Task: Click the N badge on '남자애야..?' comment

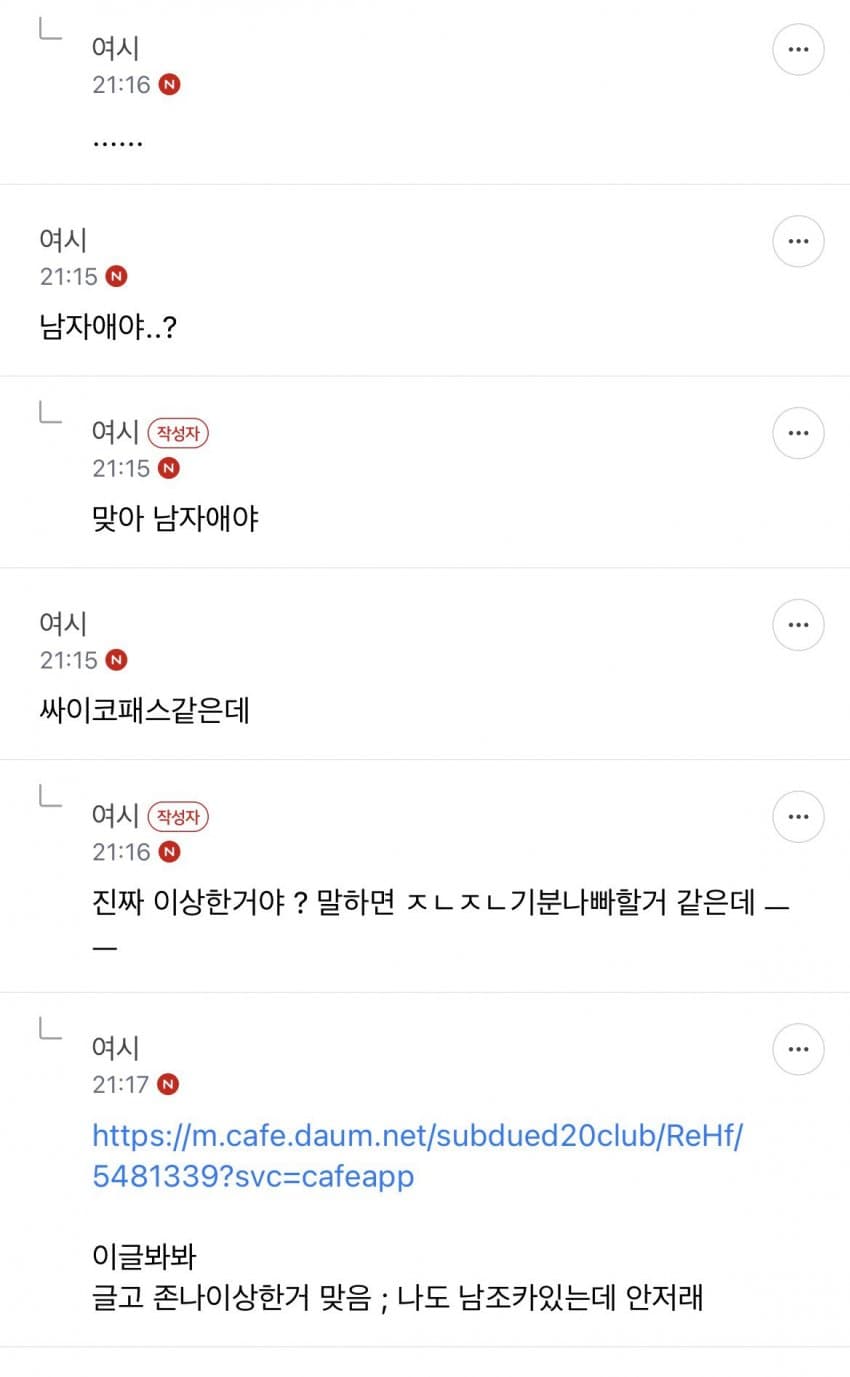Action: tap(117, 276)
